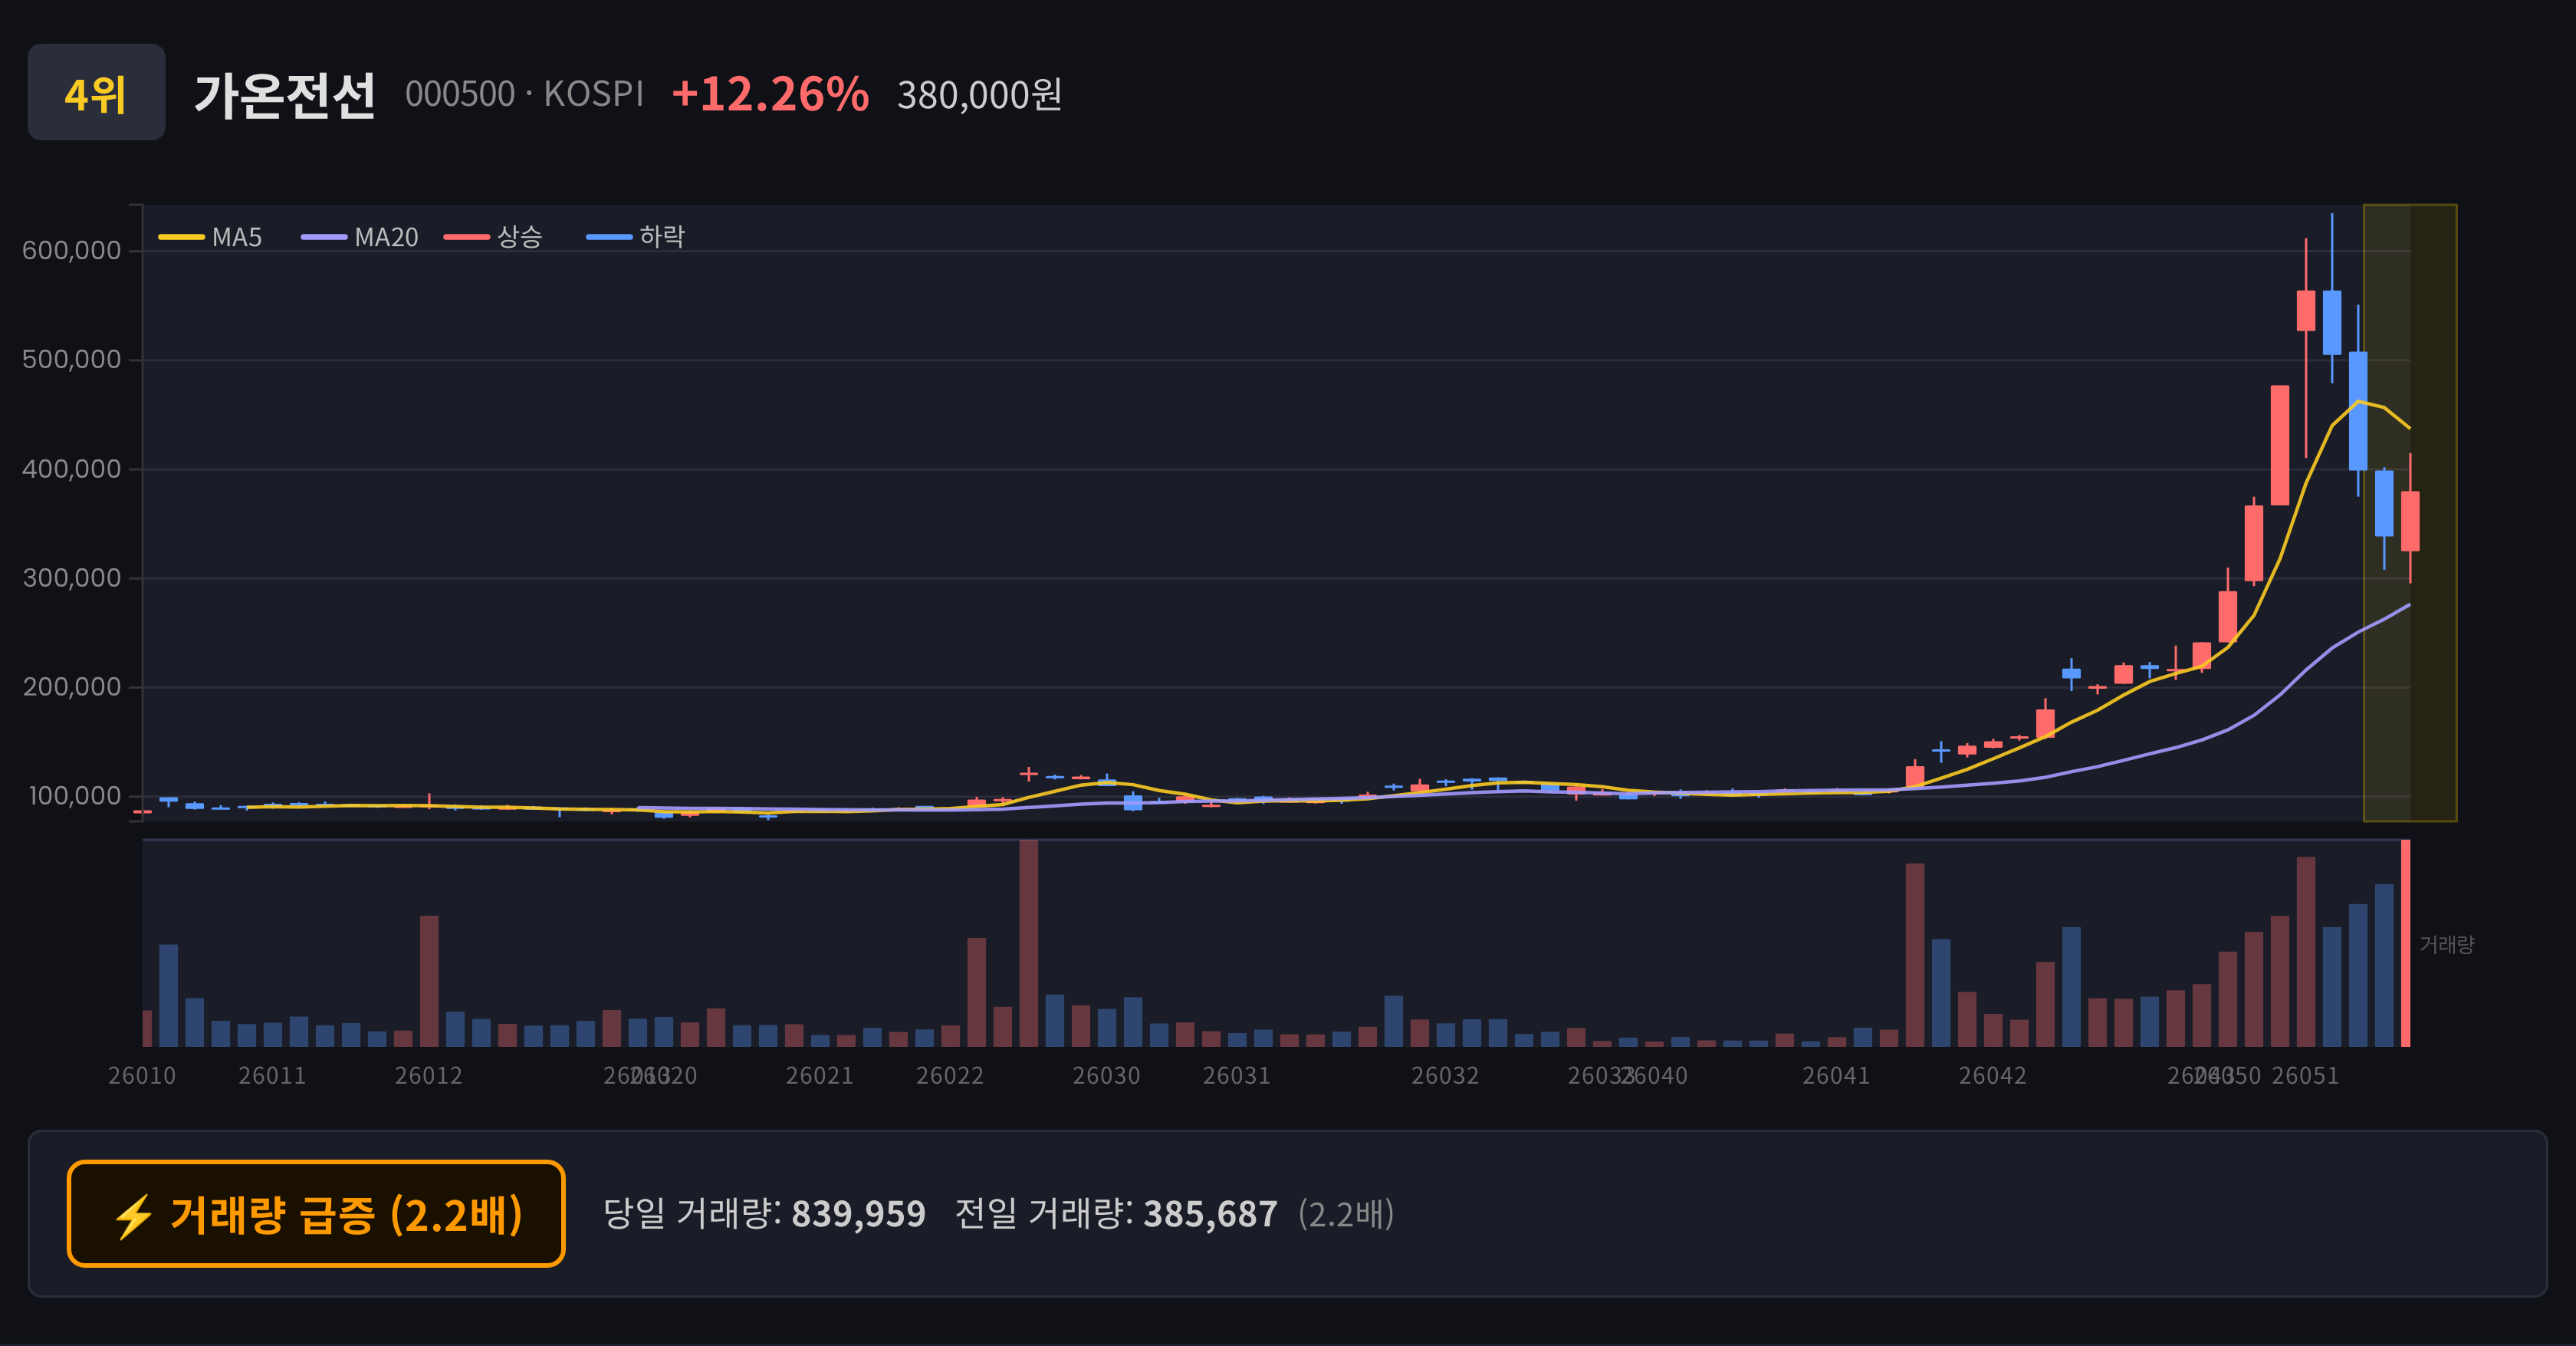Click the highlighted last-day volume bar
2576x1346 pixels.
click(2406, 943)
